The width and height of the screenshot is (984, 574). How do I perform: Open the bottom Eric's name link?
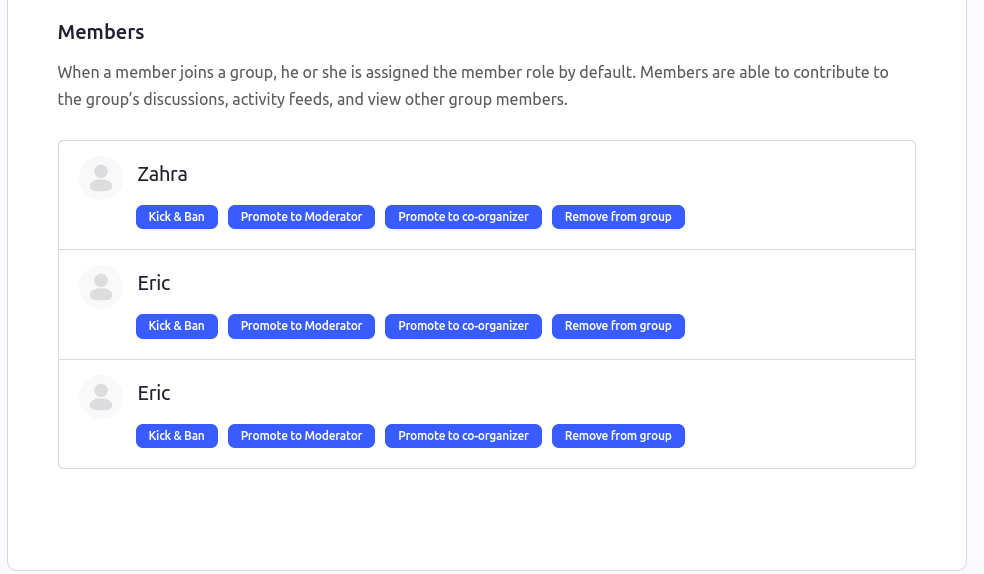click(x=154, y=393)
